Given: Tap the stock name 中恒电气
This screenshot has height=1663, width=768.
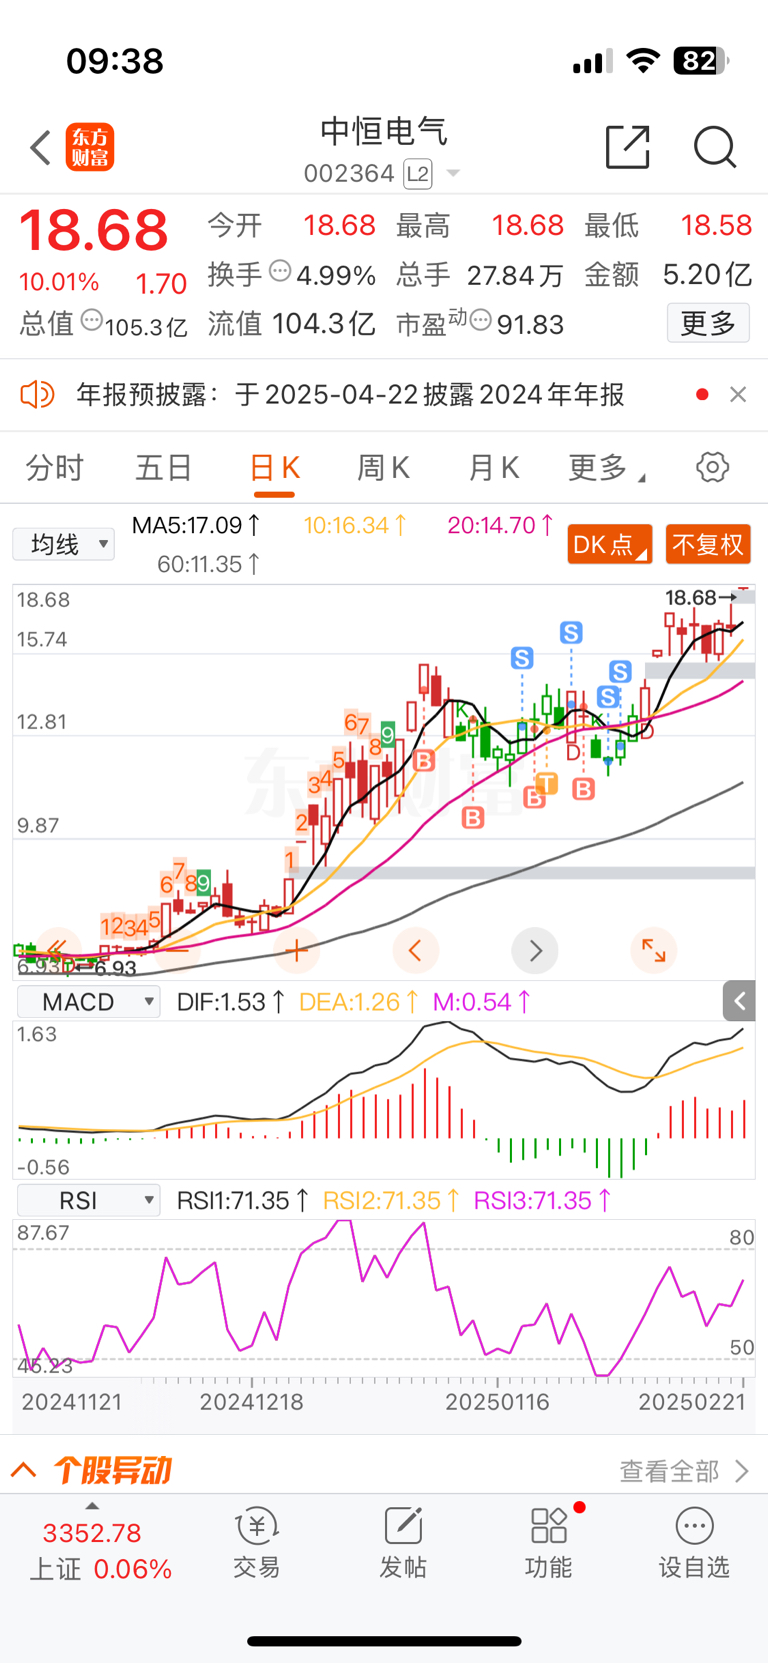Looking at the screenshot, I should pyautogui.click(x=383, y=131).
